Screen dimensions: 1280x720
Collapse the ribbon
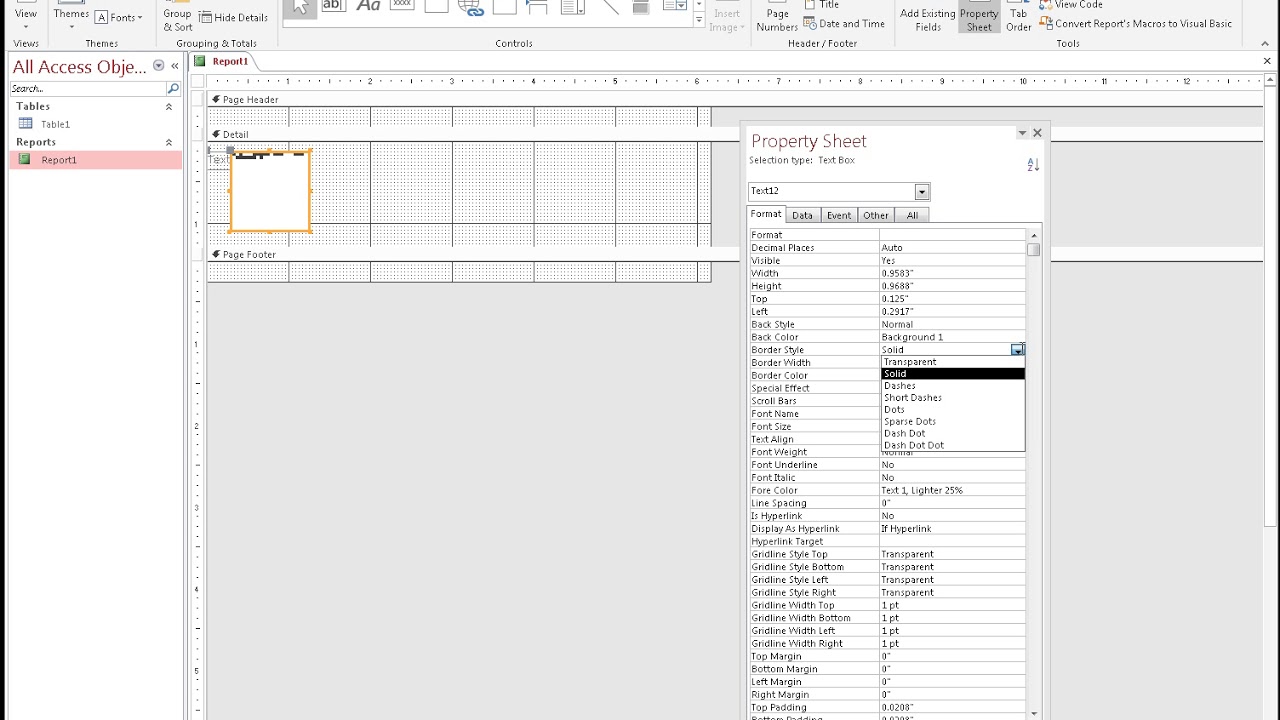coord(1266,43)
